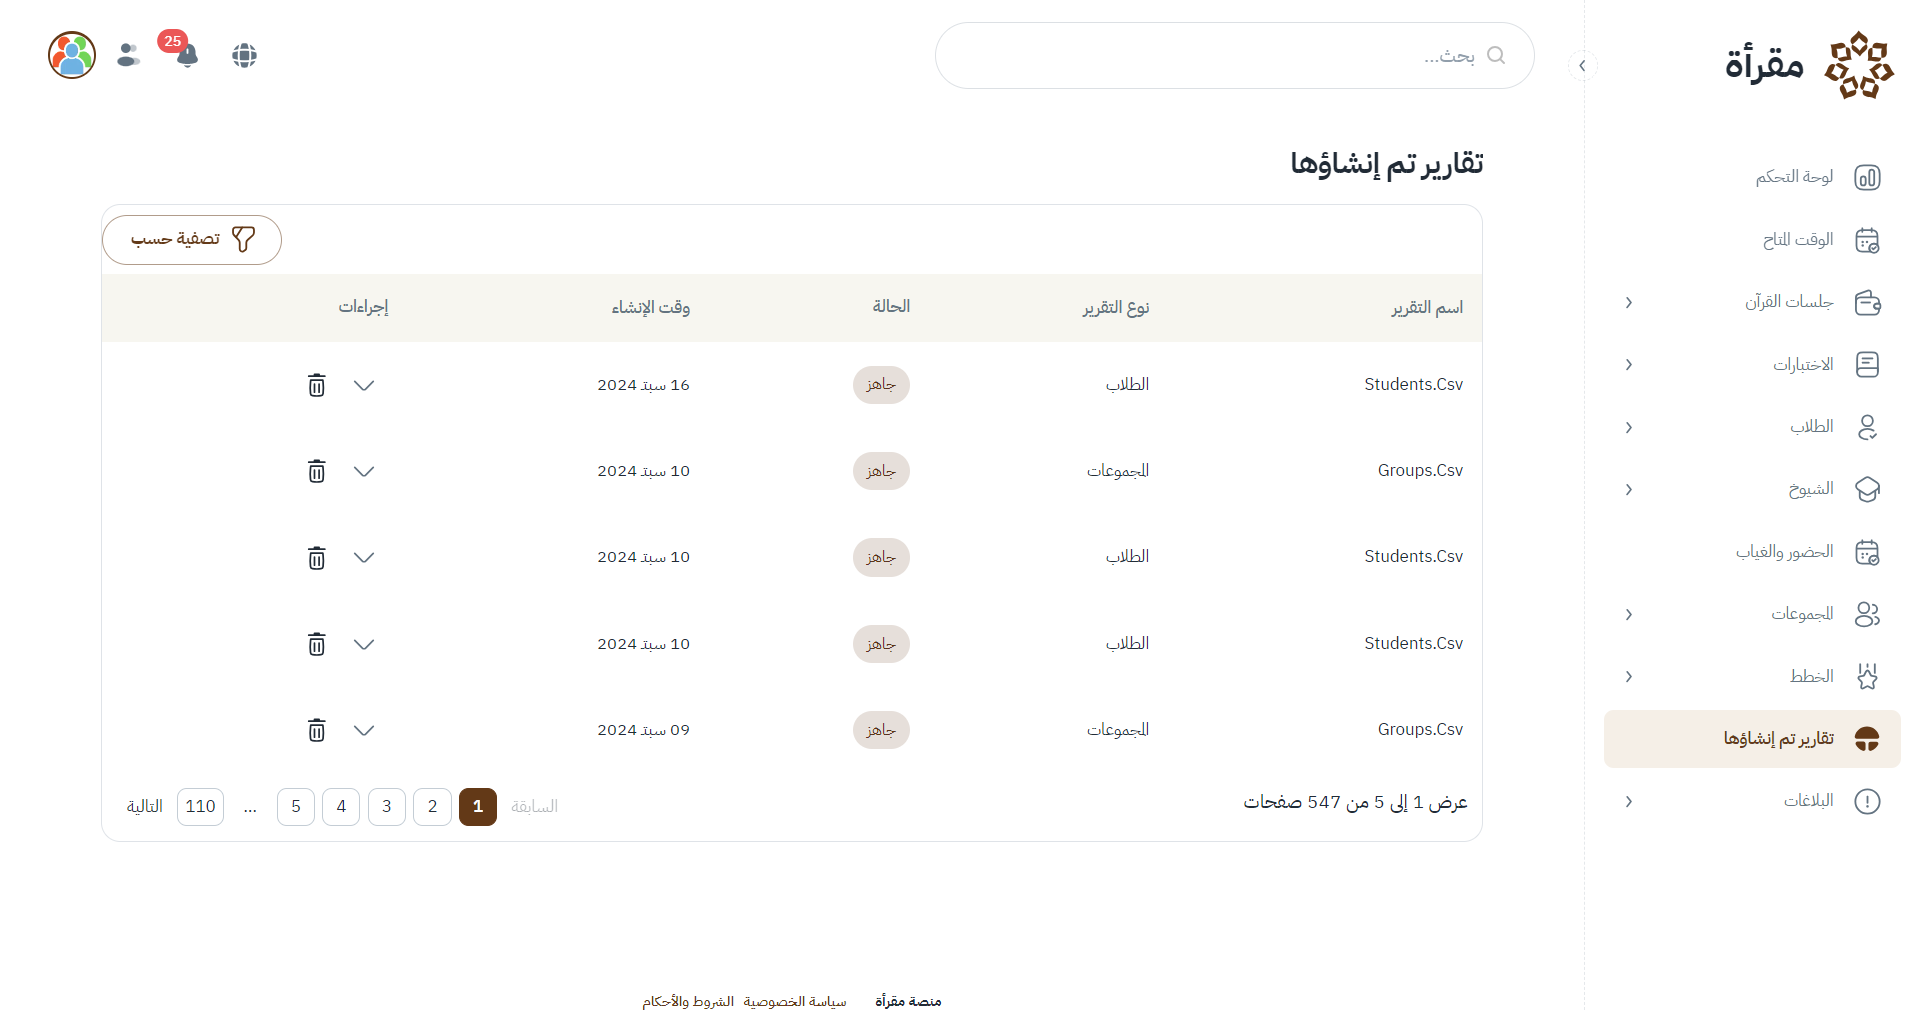
Task: Click the بحث search input field
Action: pyautogui.click(x=1220, y=56)
